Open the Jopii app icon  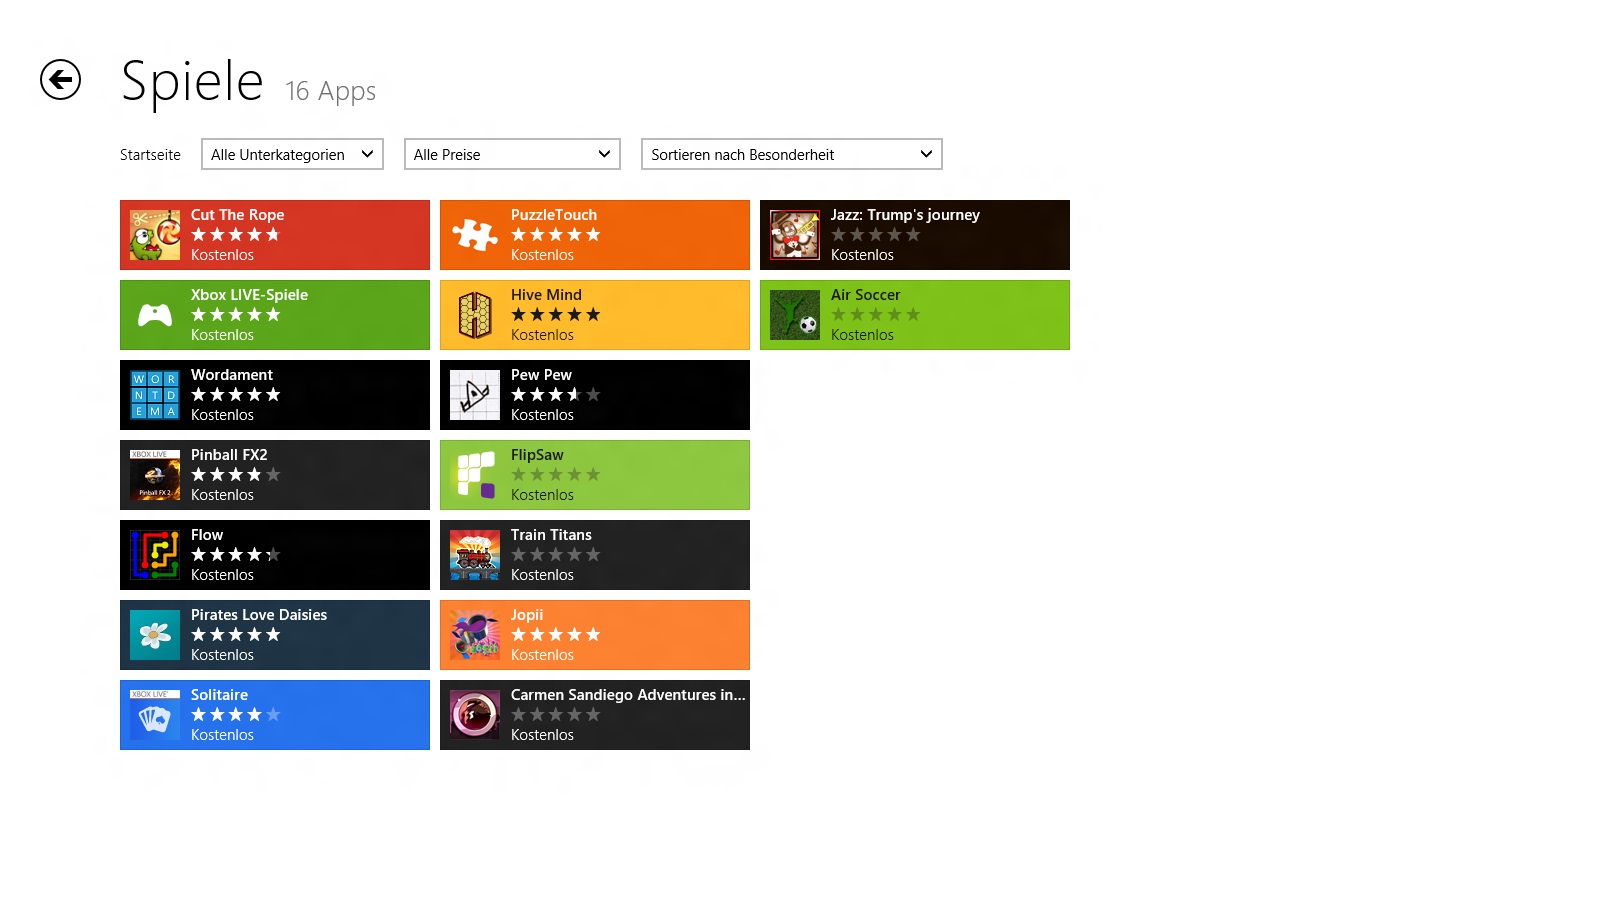(475, 635)
